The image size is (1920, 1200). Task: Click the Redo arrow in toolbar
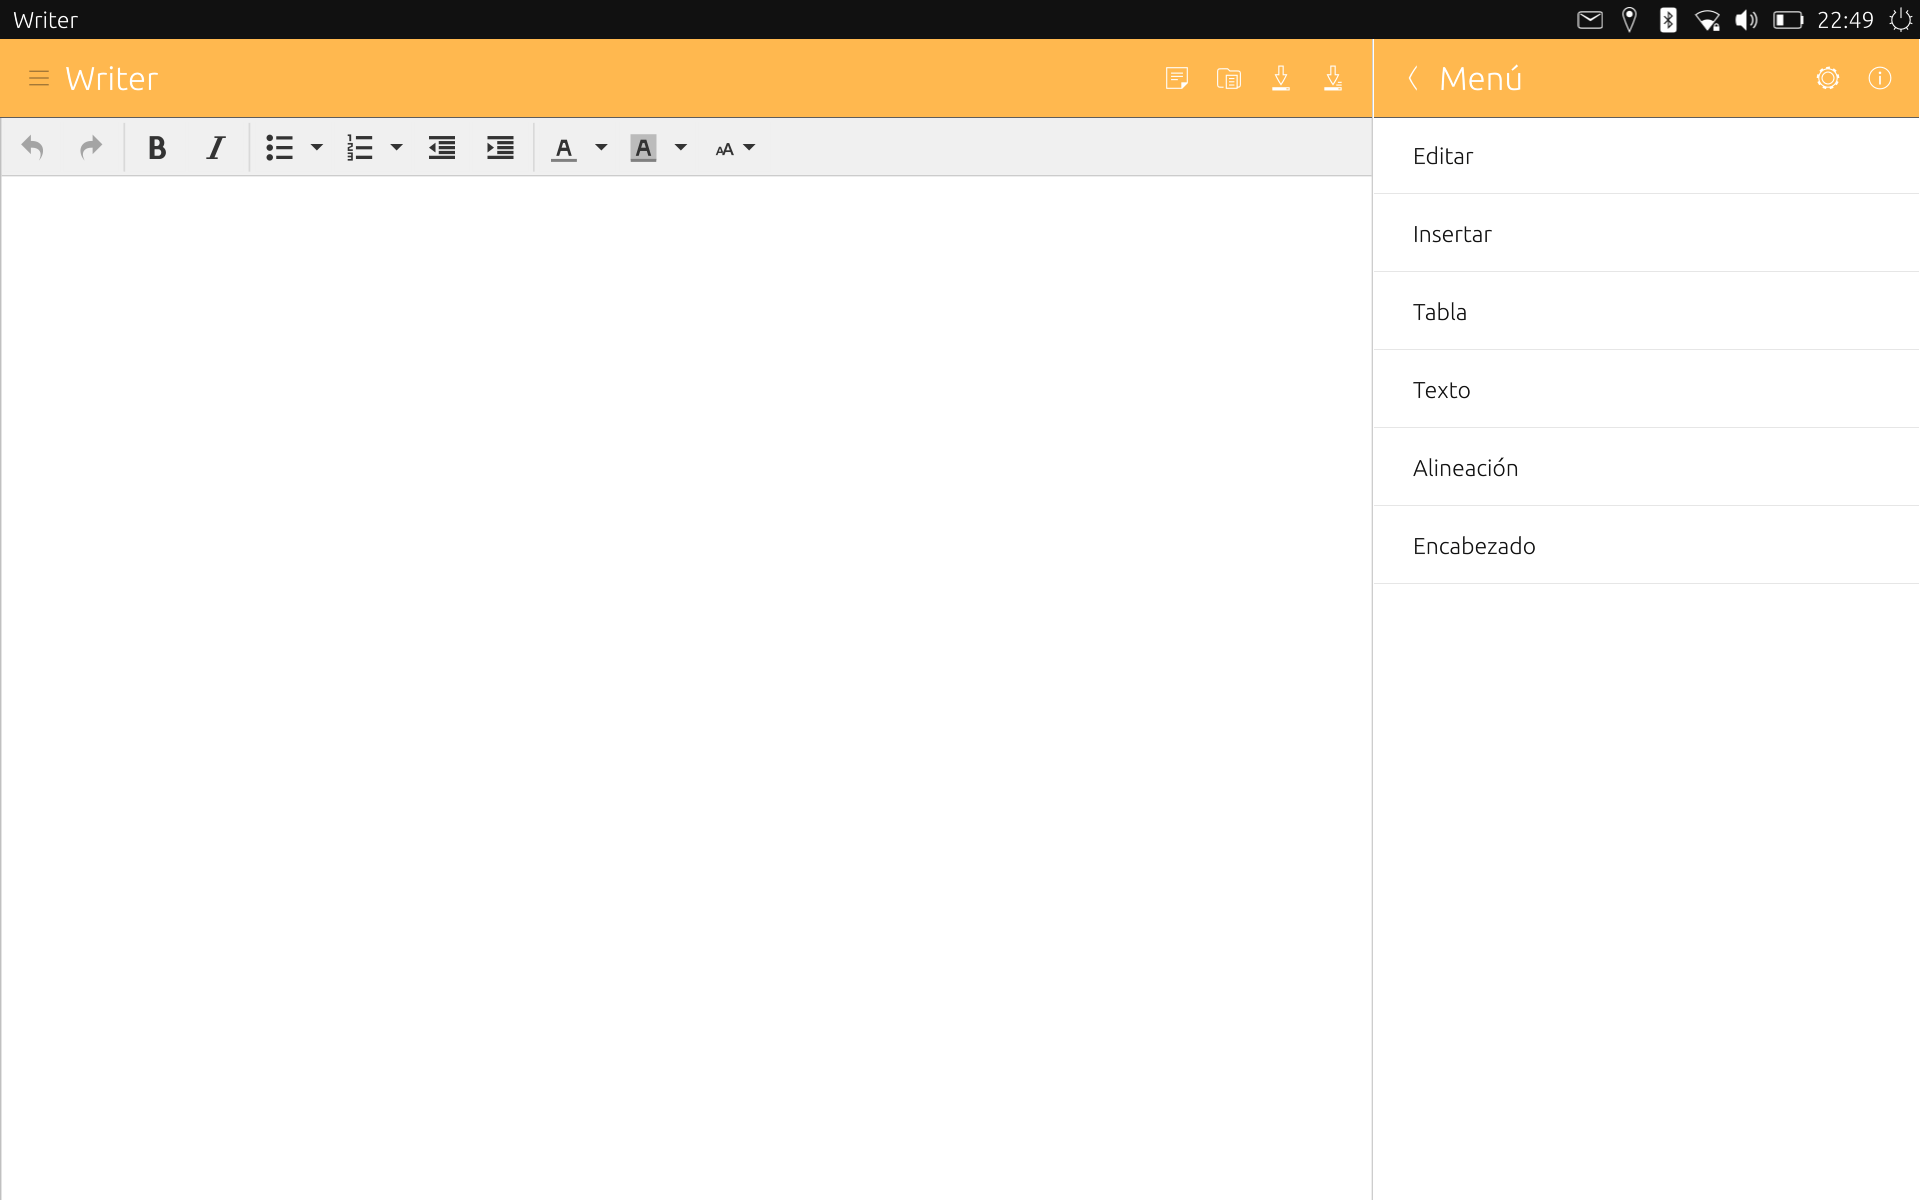coord(91,148)
